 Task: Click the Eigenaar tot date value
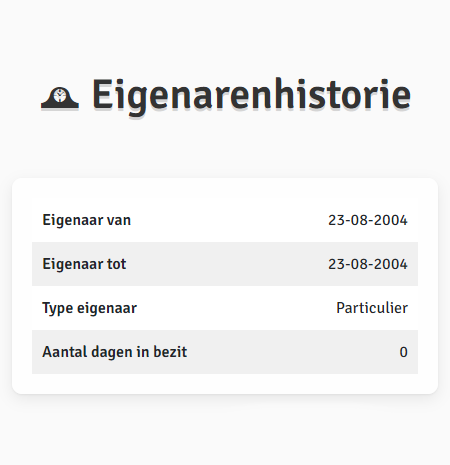[x=368, y=264]
